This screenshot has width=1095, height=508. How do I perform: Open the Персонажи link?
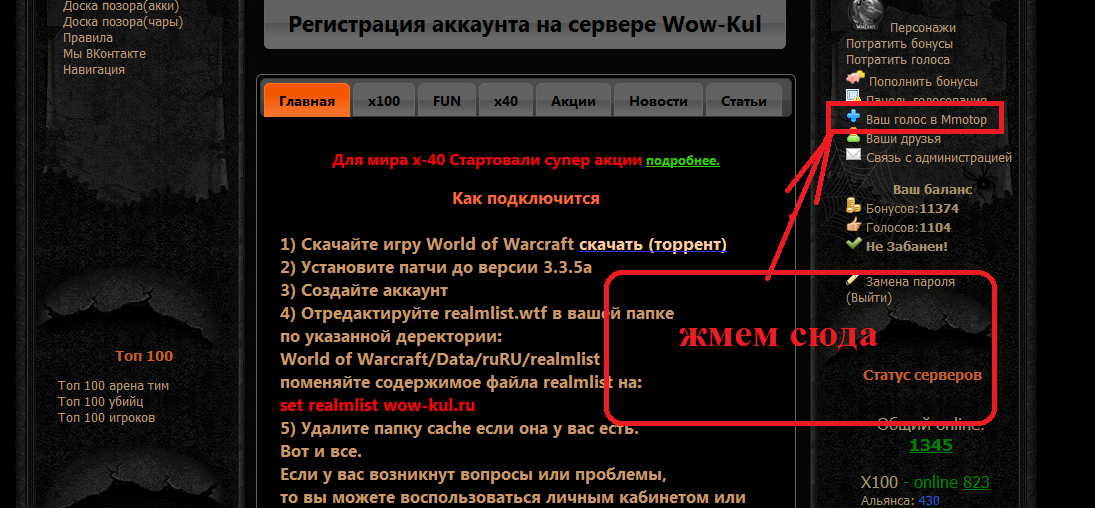click(x=923, y=28)
